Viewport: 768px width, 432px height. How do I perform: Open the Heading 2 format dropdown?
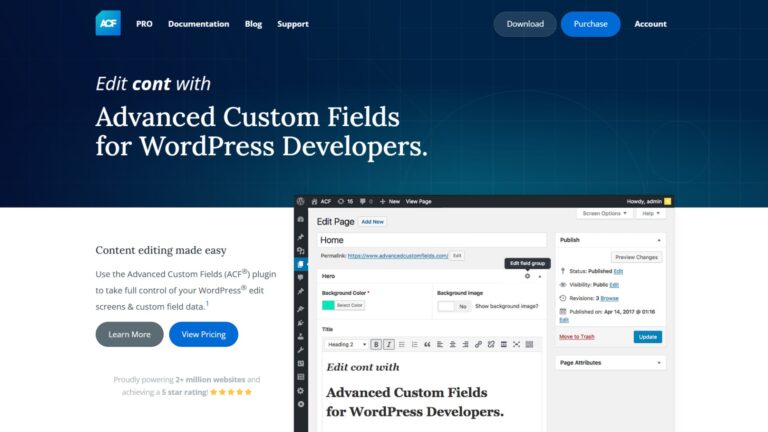point(346,344)
